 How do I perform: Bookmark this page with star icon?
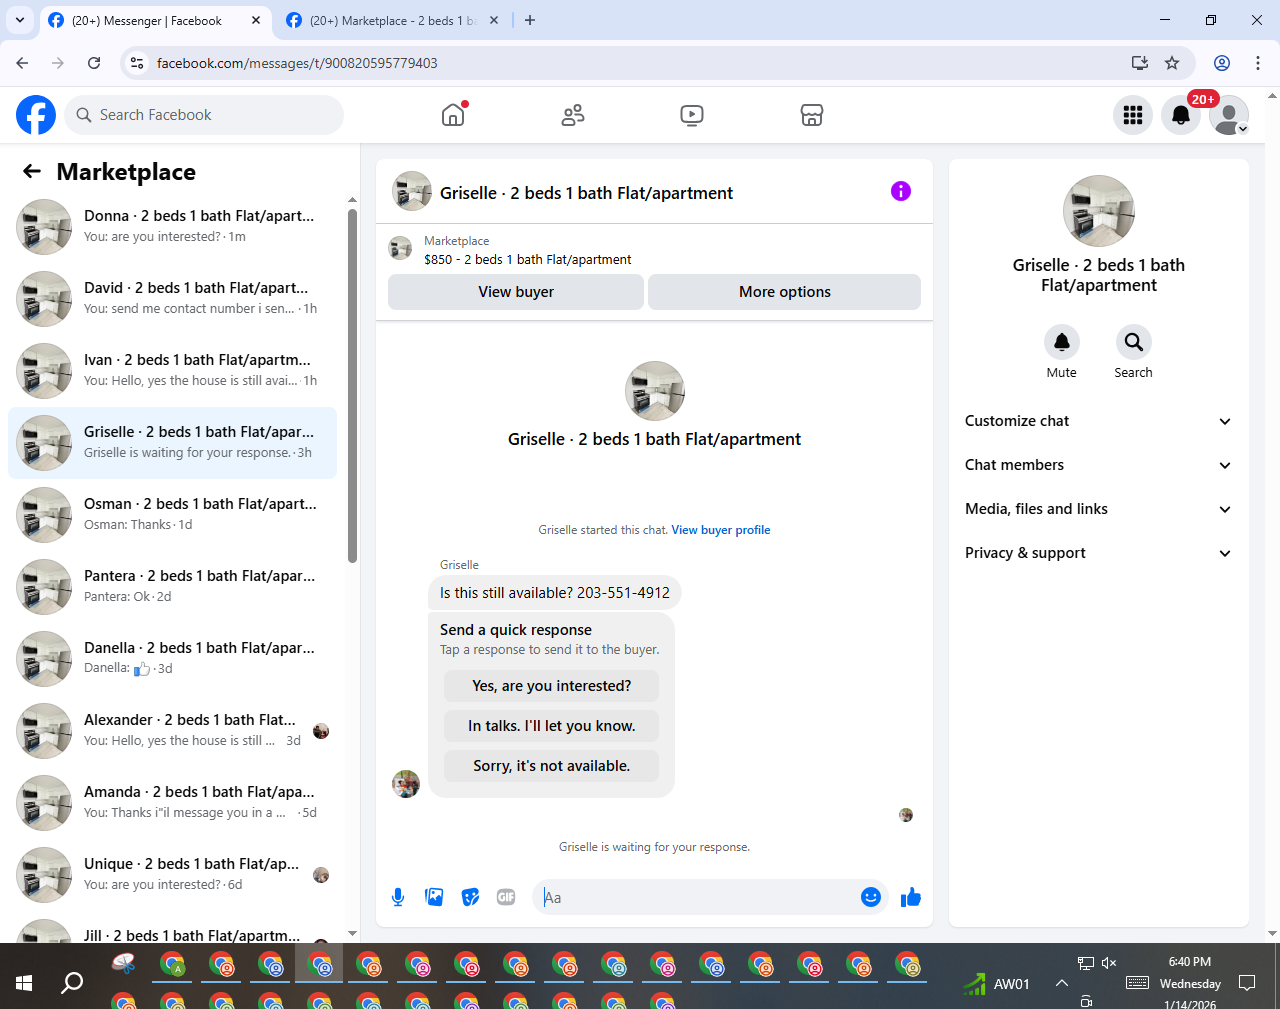click(1172, 63)
